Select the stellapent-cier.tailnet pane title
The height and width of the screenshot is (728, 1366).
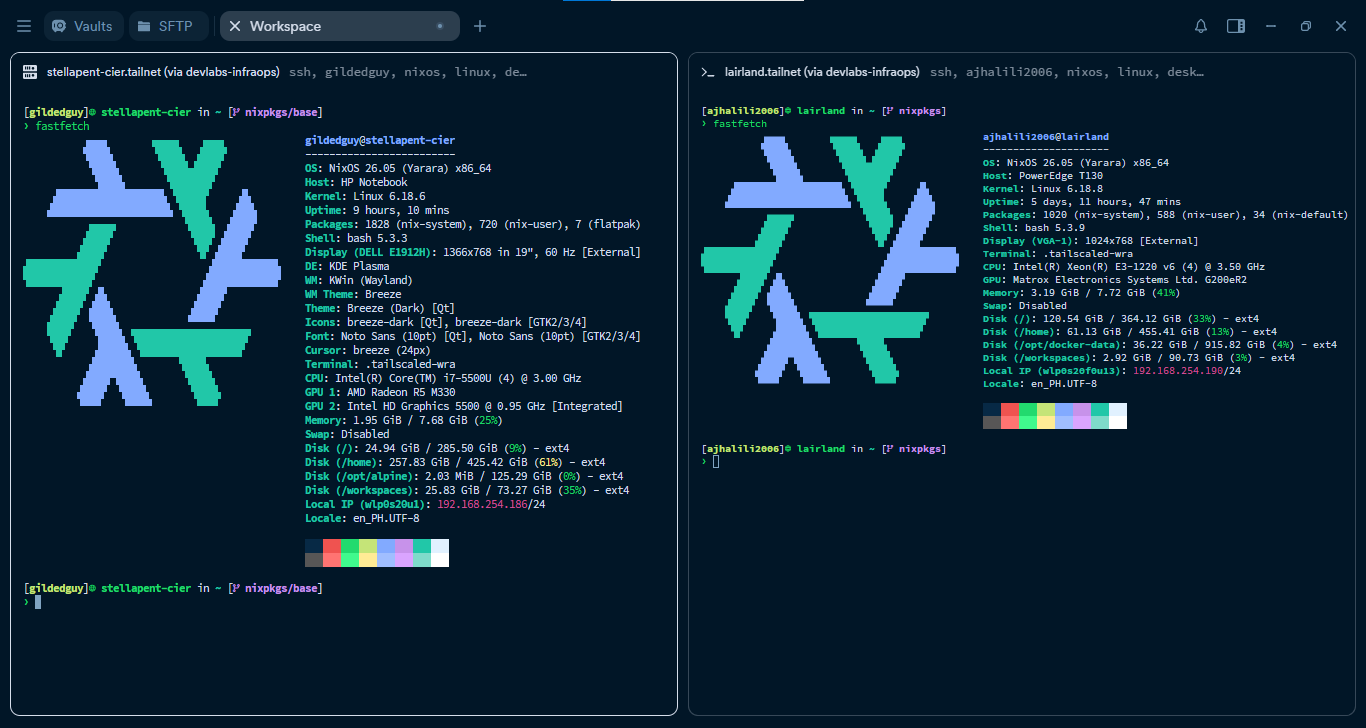163,72
